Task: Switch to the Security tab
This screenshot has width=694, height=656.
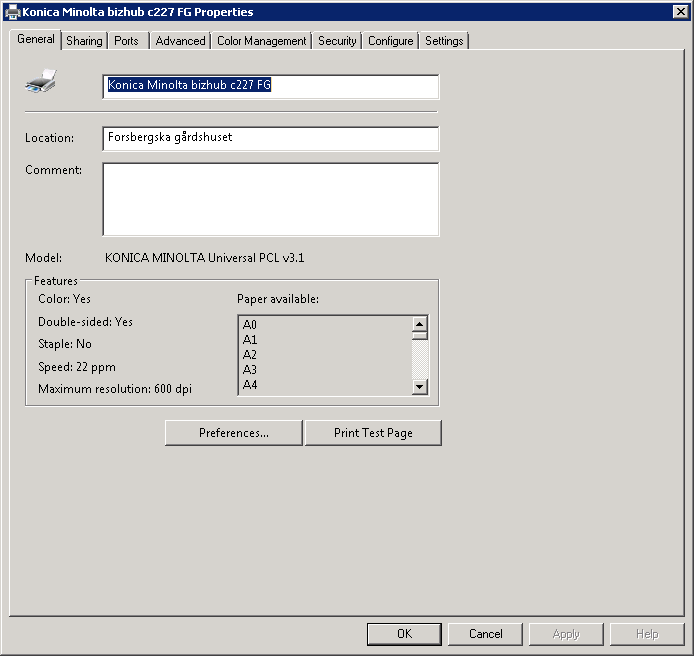Action: pyautogui.click(x=337, y=41)
